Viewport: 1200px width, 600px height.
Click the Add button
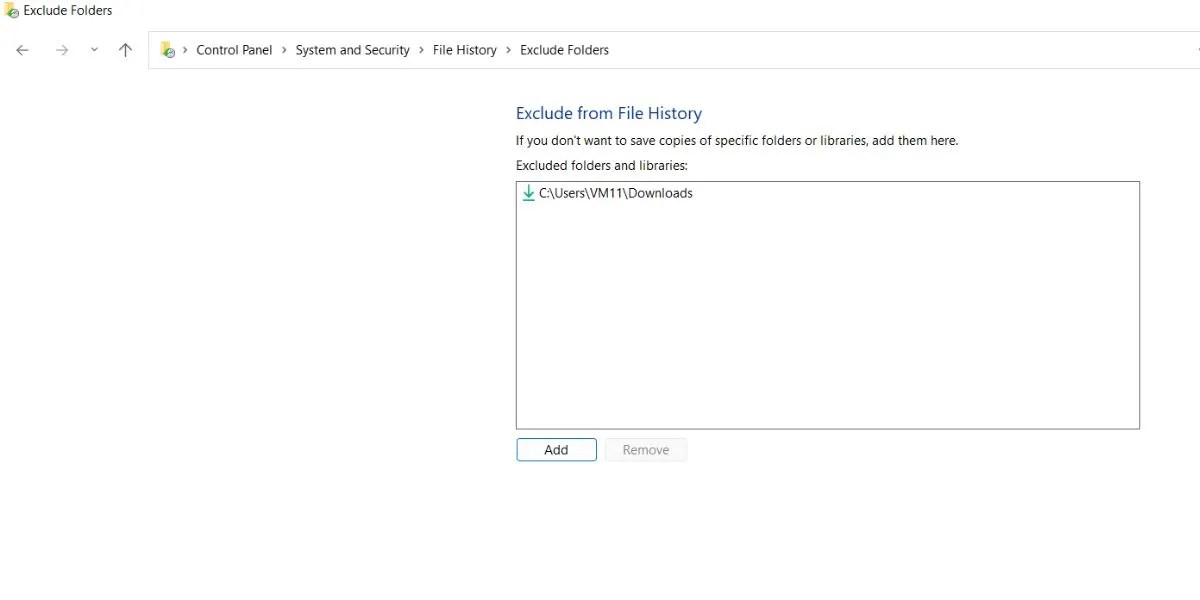pos(556,449)
